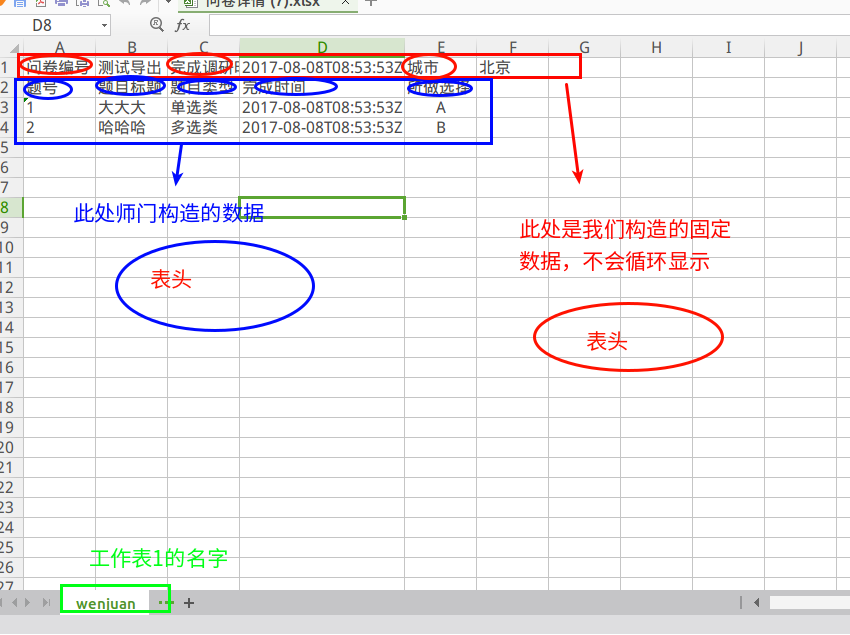850x635 pixels.
Task: Click the magnifier lookup icon beside fx
Action: (157, 24)
